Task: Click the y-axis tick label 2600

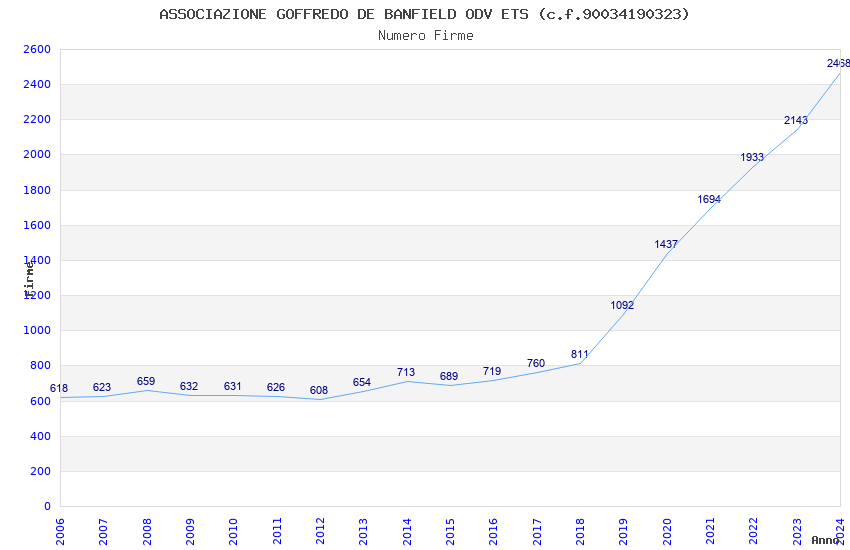Action: [x=37, y=49]
